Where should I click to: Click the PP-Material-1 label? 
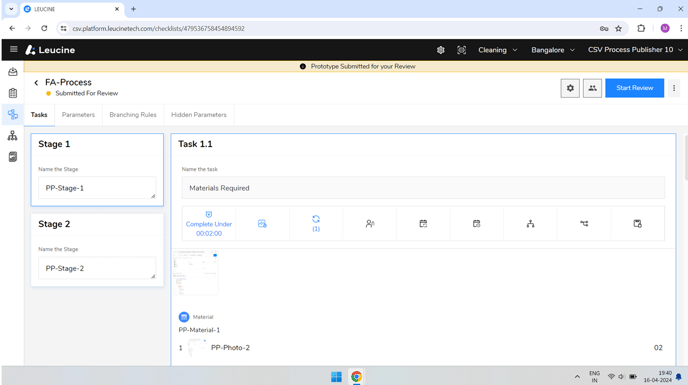199,330
